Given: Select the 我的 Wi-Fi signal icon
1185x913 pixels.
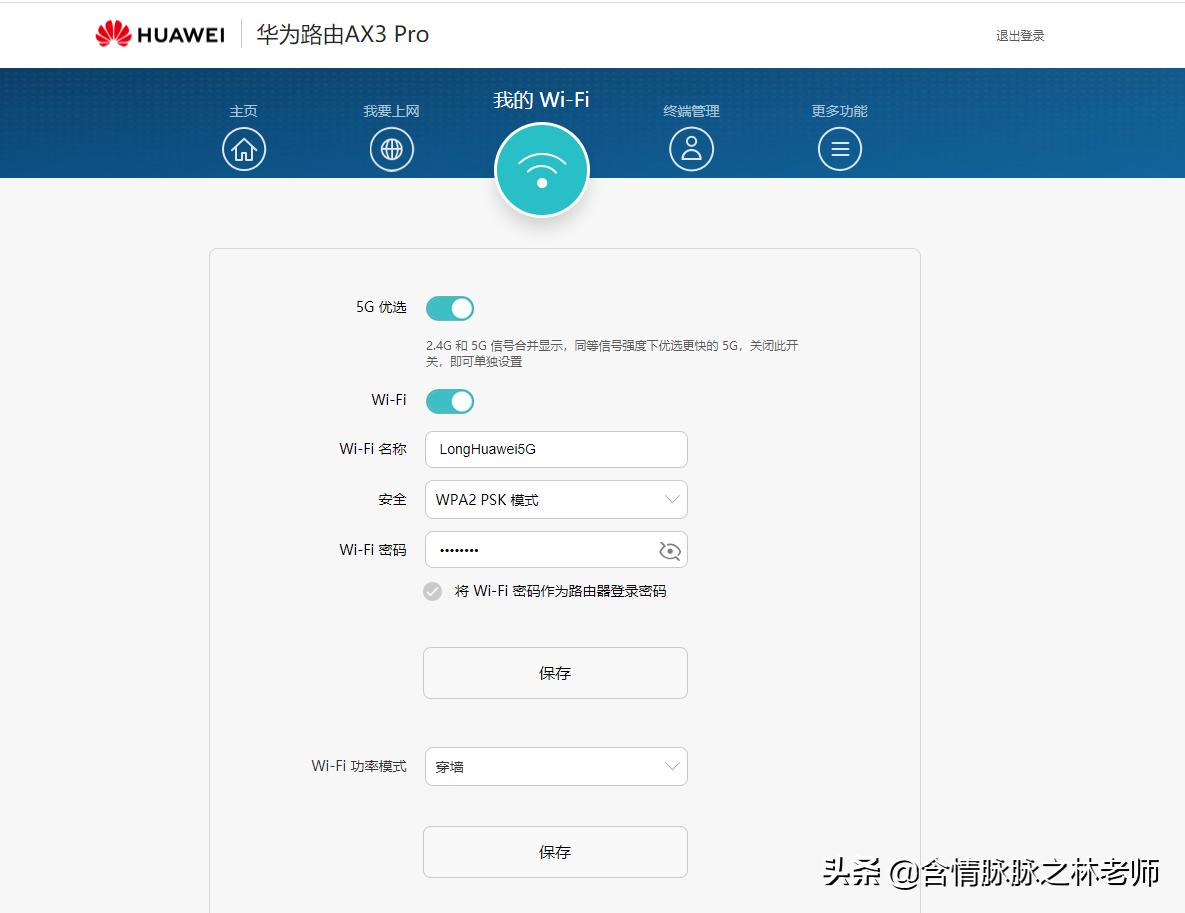Looking at the screenshot, I should [x=542, y=169].
